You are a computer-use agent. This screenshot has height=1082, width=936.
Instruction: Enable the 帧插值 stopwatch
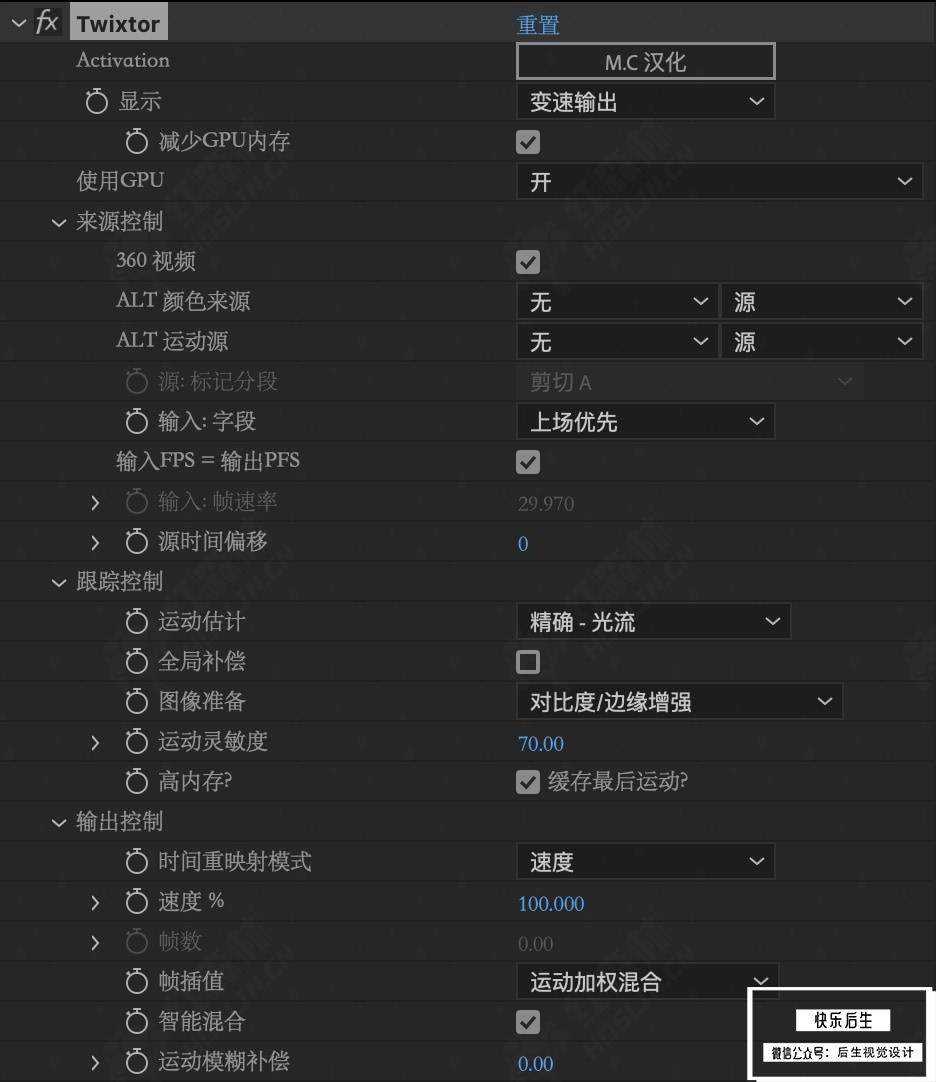[137, 981]
